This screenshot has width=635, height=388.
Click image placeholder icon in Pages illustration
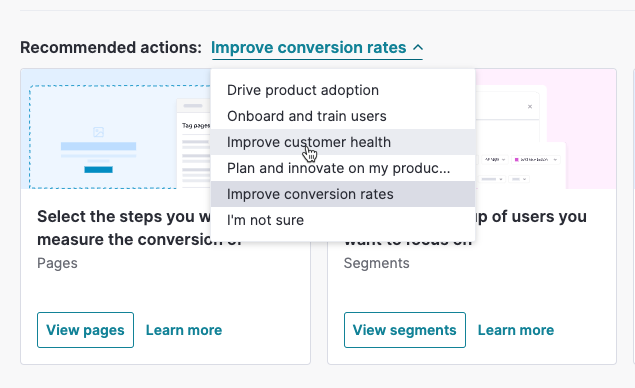click(x=98, y=132)
